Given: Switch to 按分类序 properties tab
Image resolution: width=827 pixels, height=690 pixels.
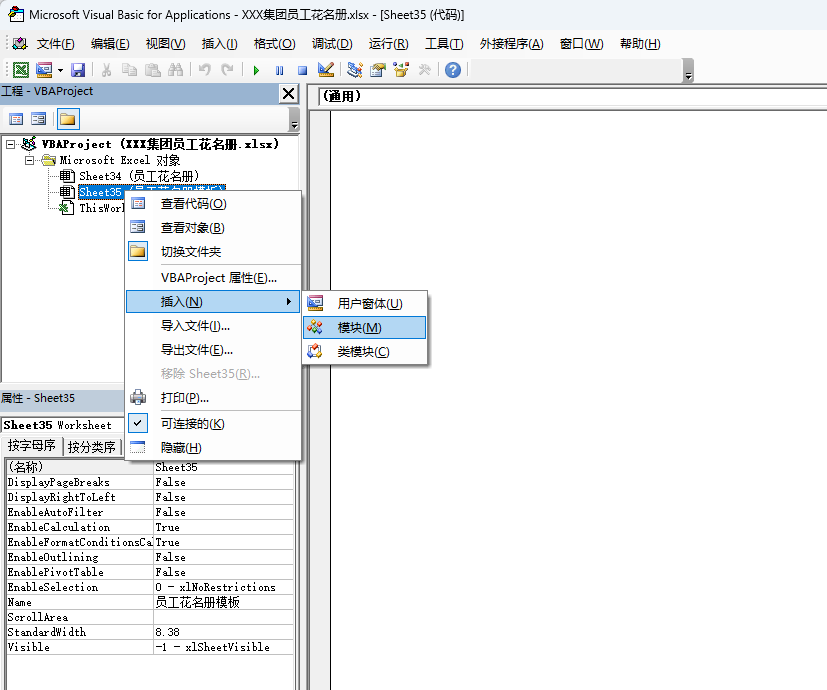Looking at the screenshot, I should [x=92, y=447].
